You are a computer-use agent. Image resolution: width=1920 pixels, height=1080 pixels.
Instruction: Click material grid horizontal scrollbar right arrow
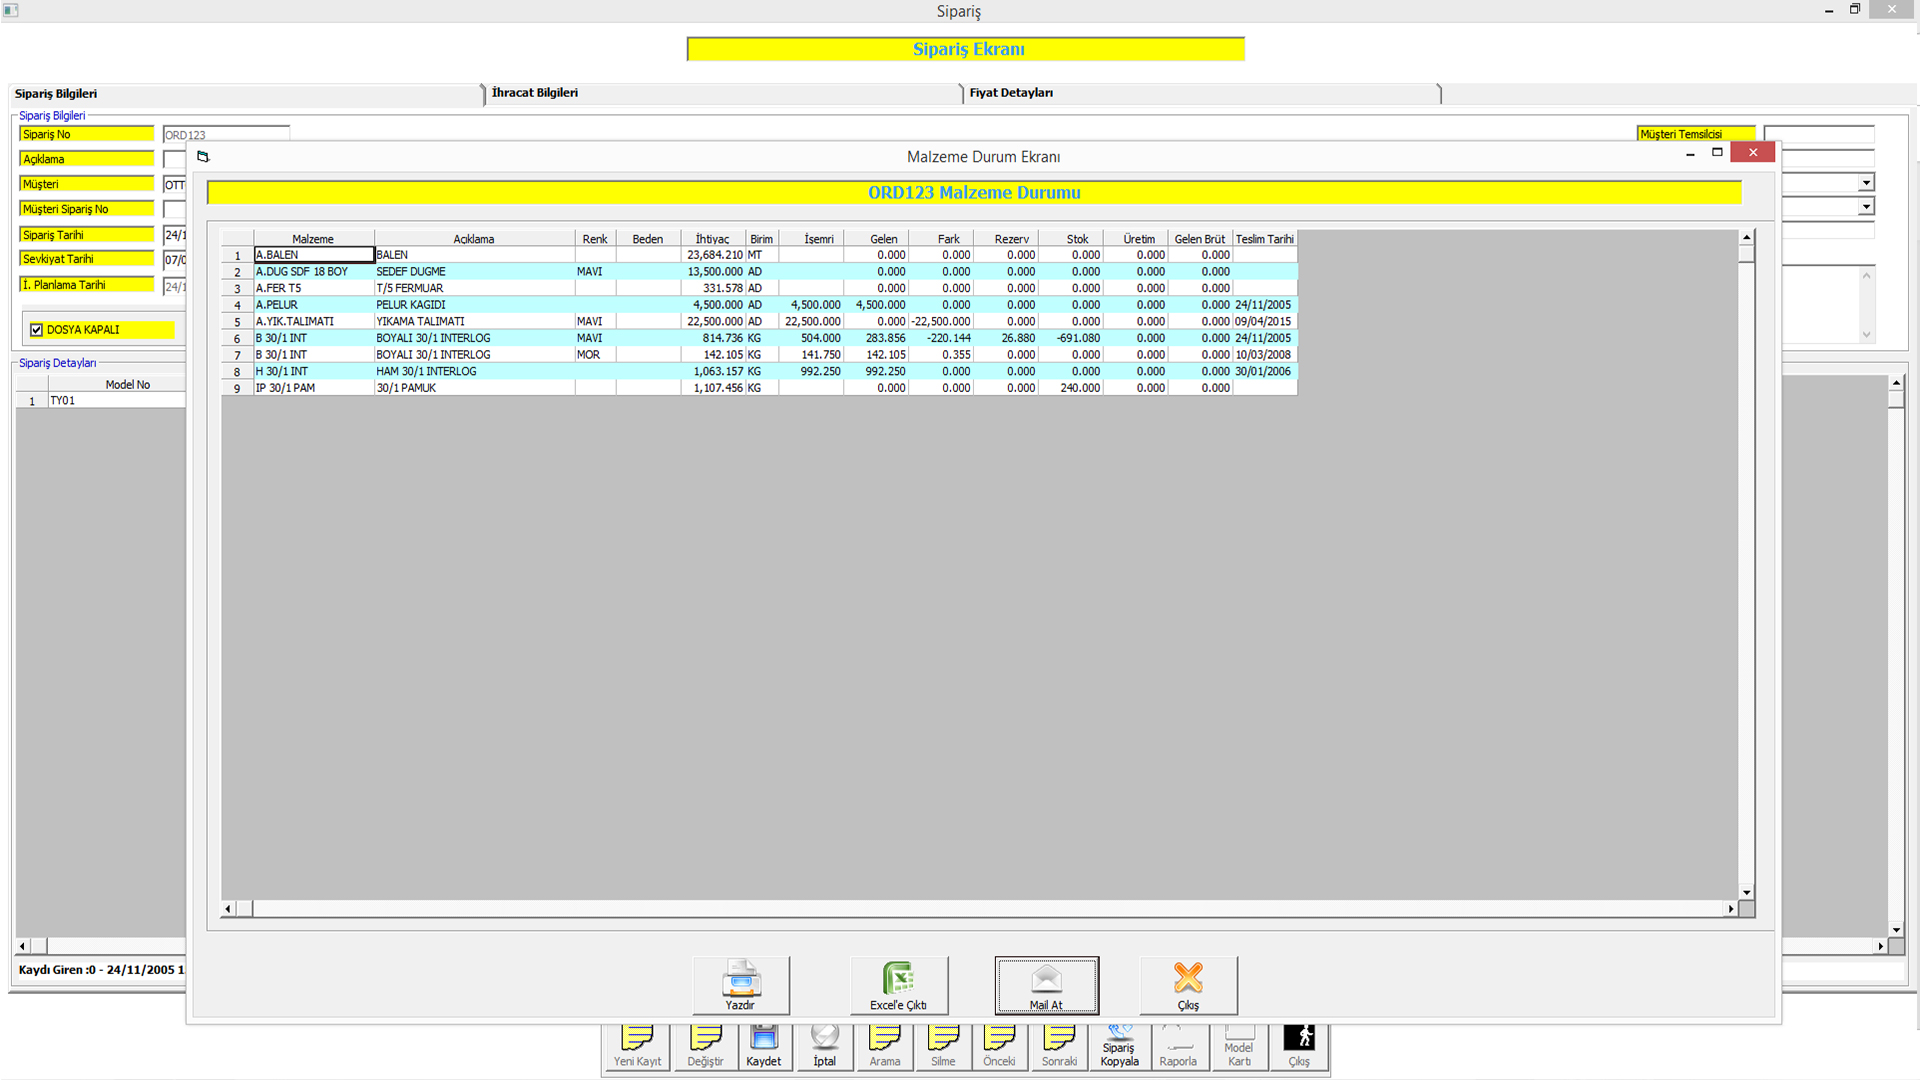point(1730,909)
